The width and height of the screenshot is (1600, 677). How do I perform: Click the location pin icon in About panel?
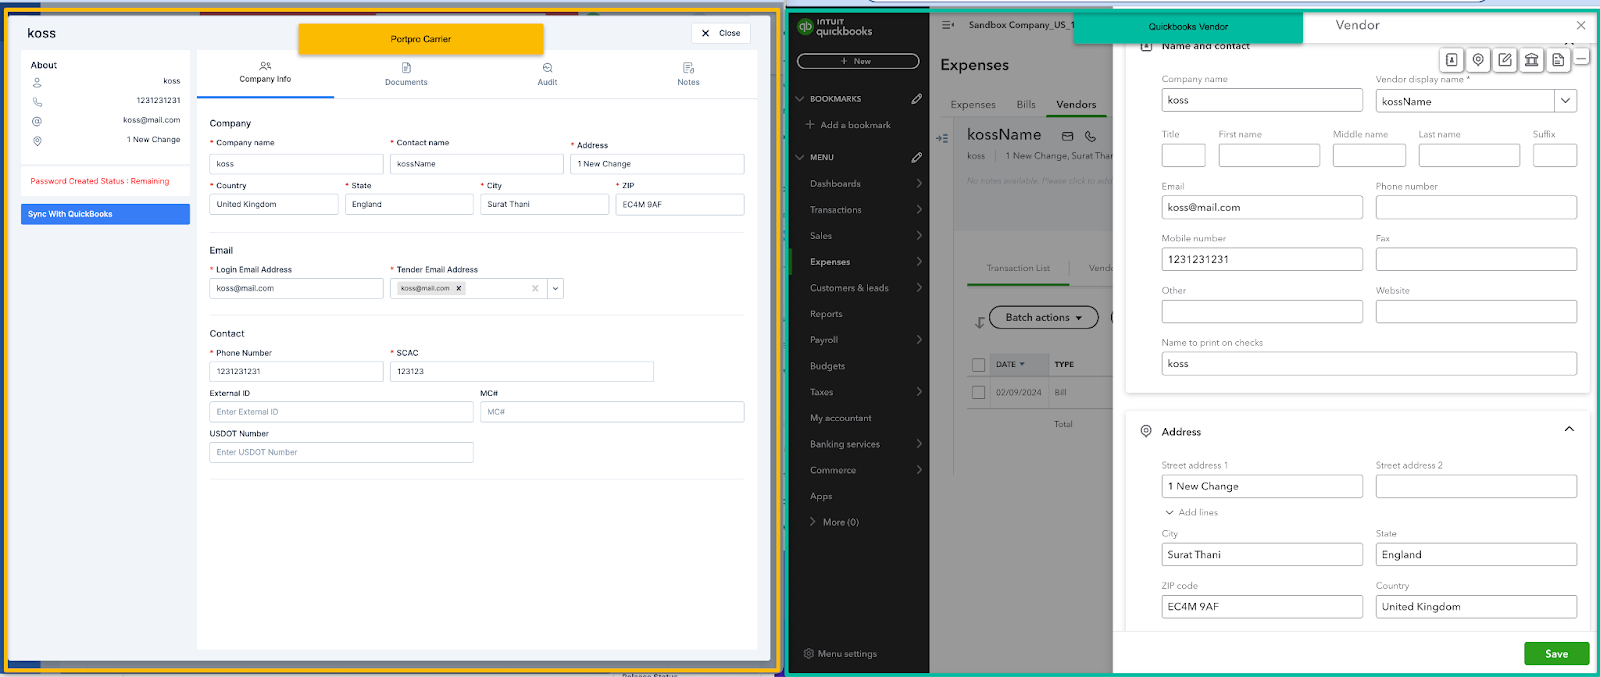pyautogui.click(x=37, y=141)
